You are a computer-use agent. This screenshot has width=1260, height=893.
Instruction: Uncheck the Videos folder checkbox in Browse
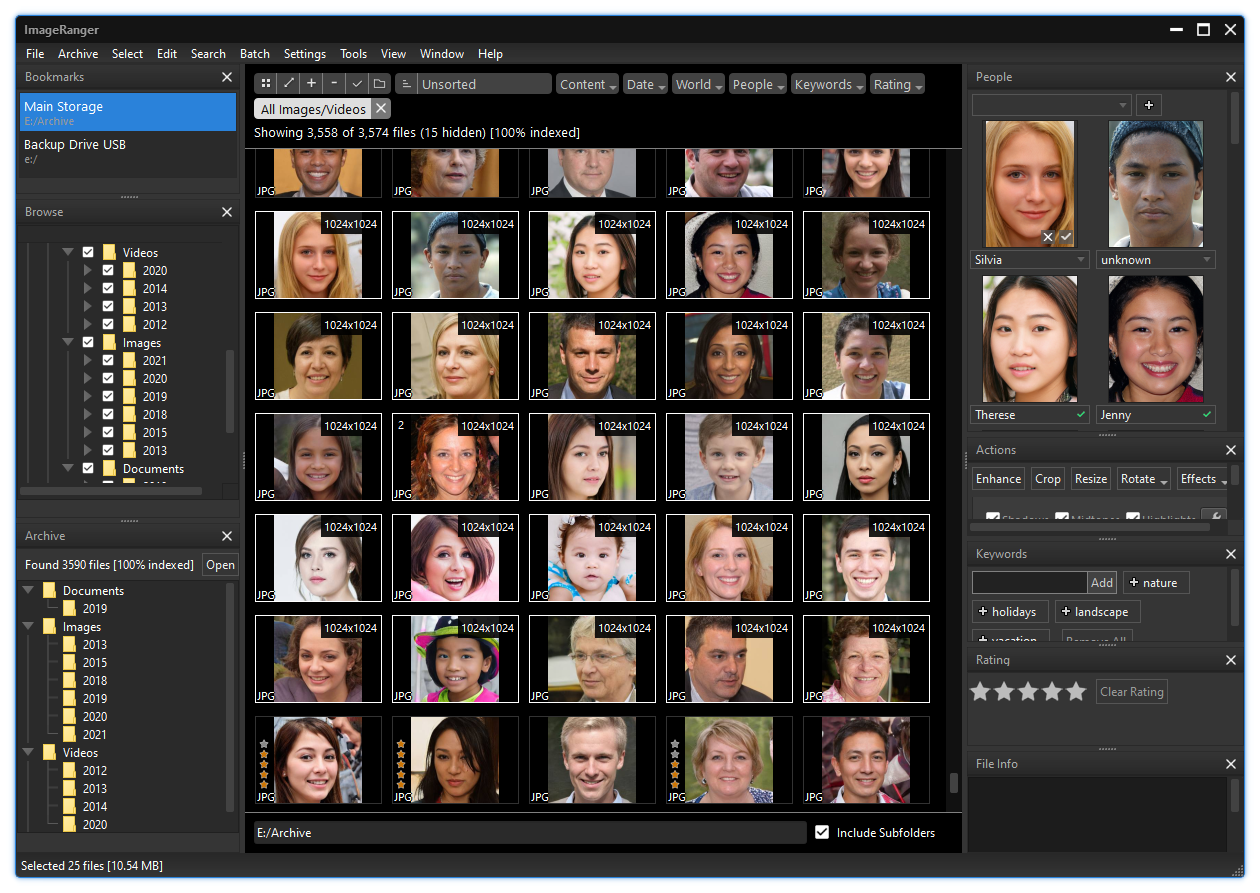coord(88,253)
